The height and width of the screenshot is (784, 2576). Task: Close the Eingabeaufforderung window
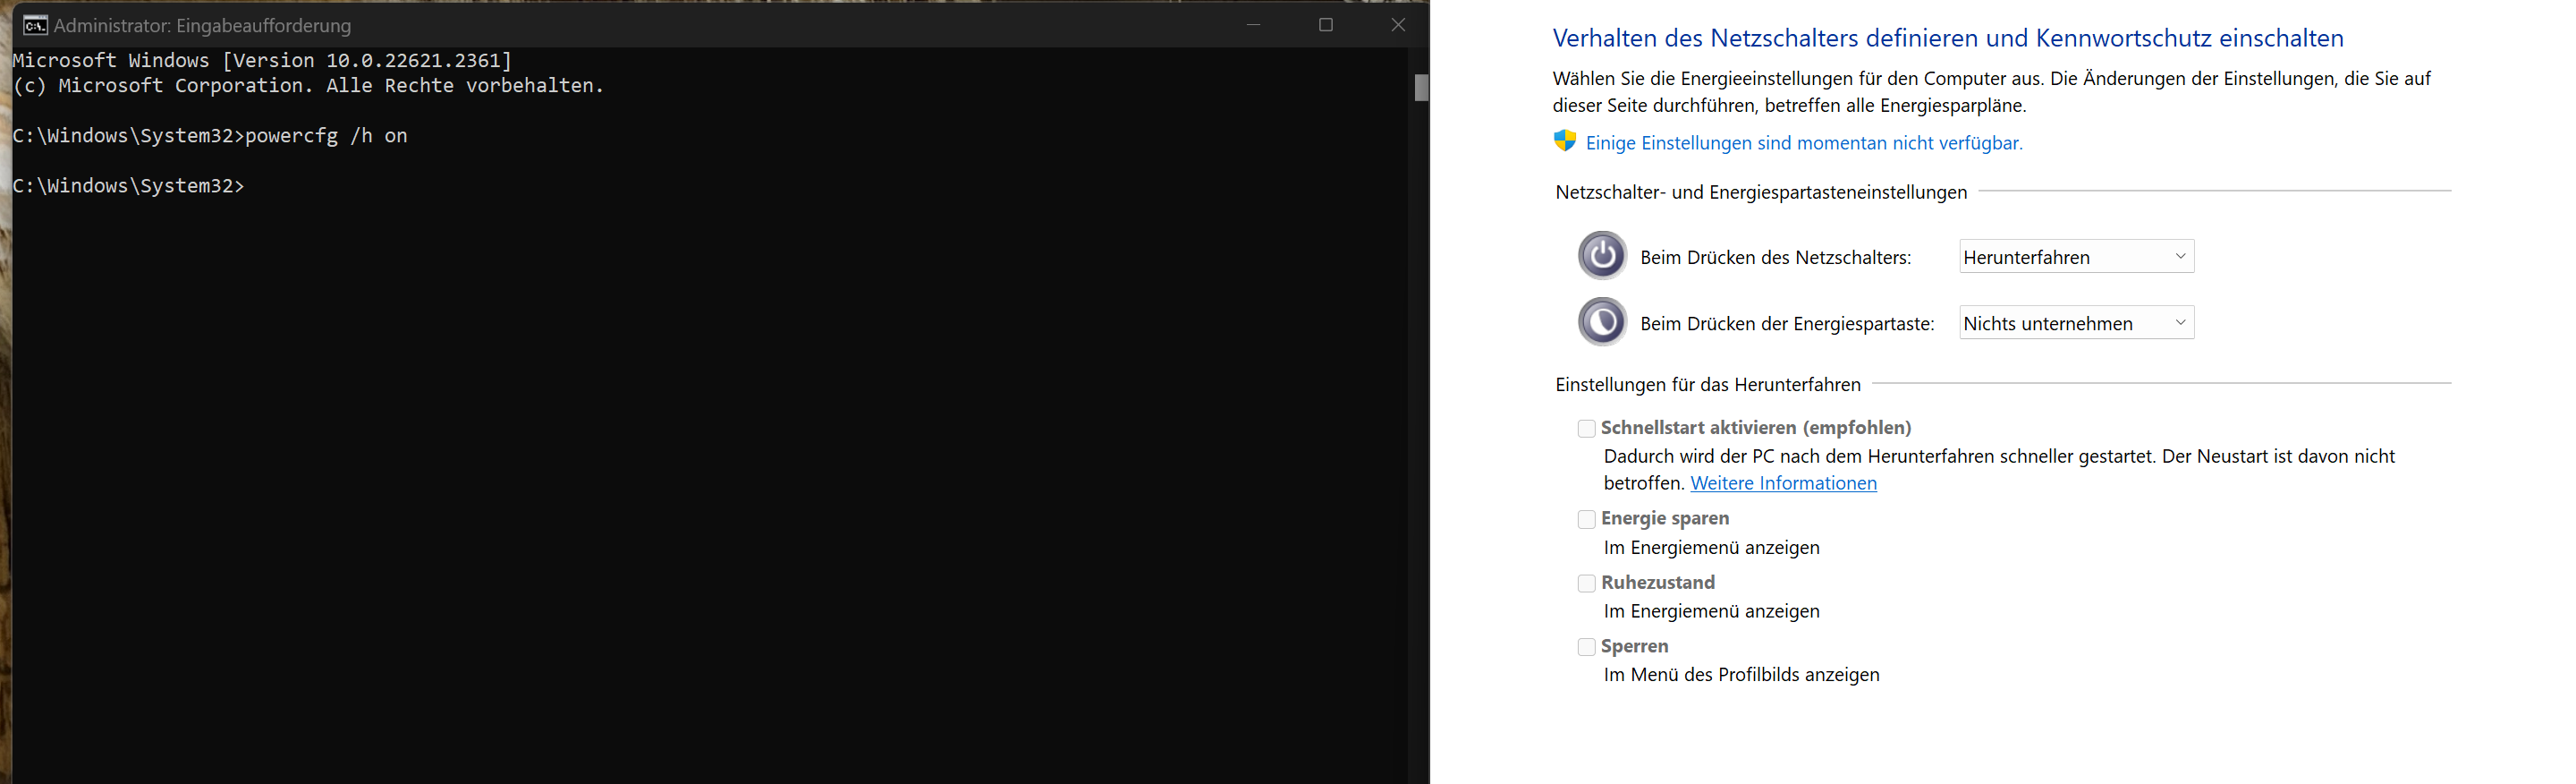pyautogui.click(x=1398, y=25)
